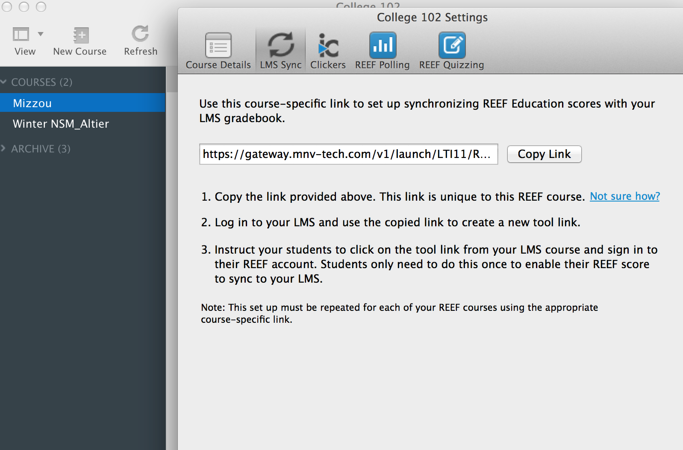This screenshot has height=450, width=683.
Task: Select the LMS Sync tab
Action: (x=281, y=51)
